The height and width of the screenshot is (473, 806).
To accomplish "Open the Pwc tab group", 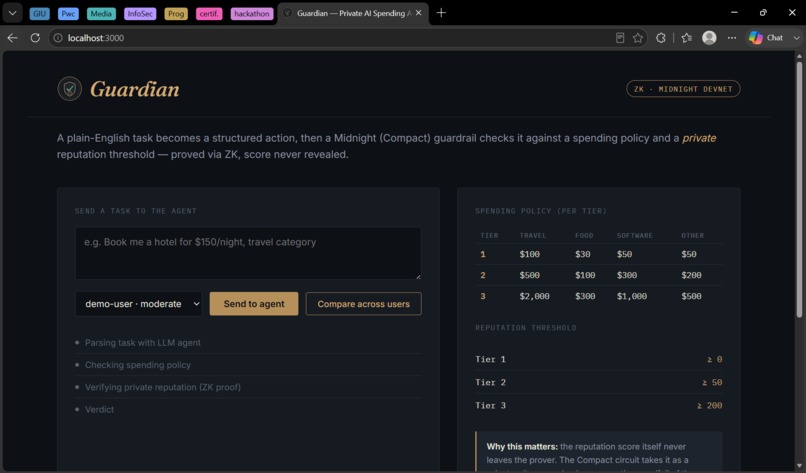I will tap(68, 13).
